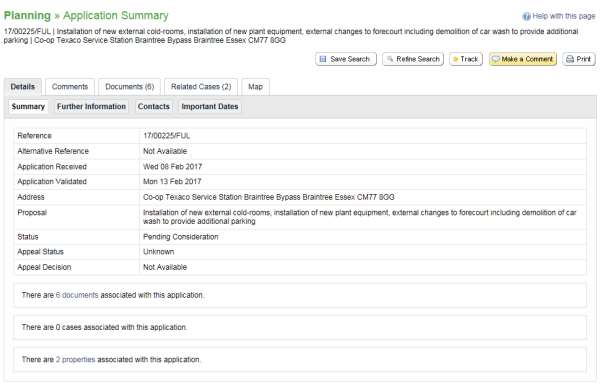
Task: Open the Map tab
Action: tap(255, 87)
